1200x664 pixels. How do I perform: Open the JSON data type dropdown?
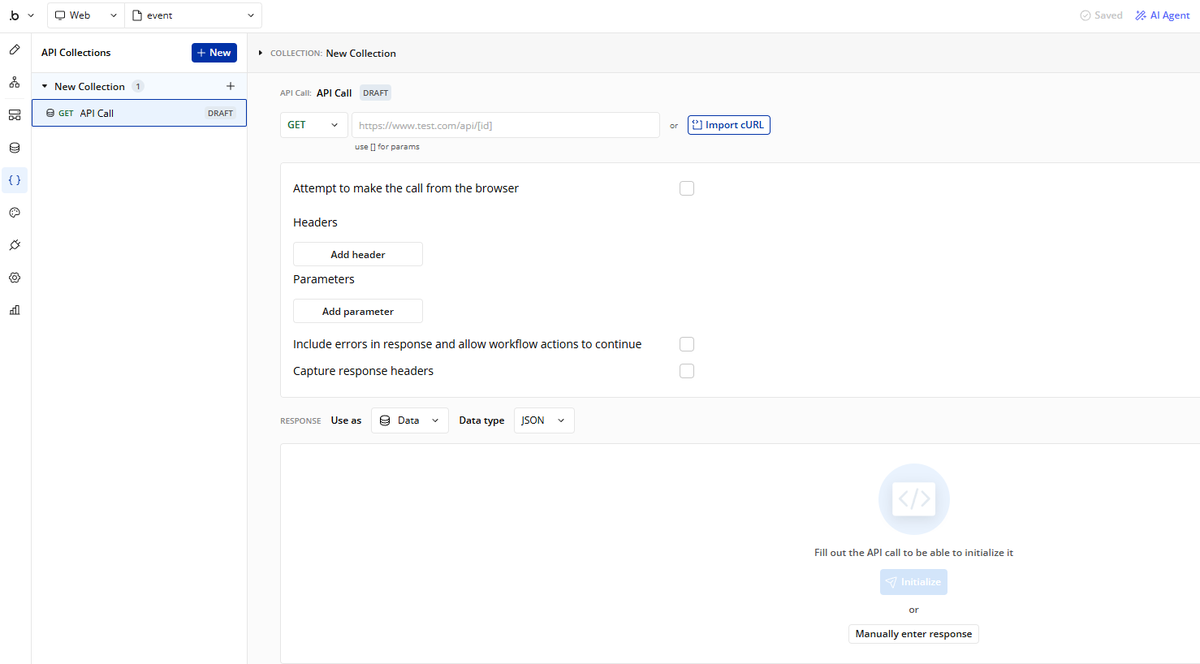[544, 421]
